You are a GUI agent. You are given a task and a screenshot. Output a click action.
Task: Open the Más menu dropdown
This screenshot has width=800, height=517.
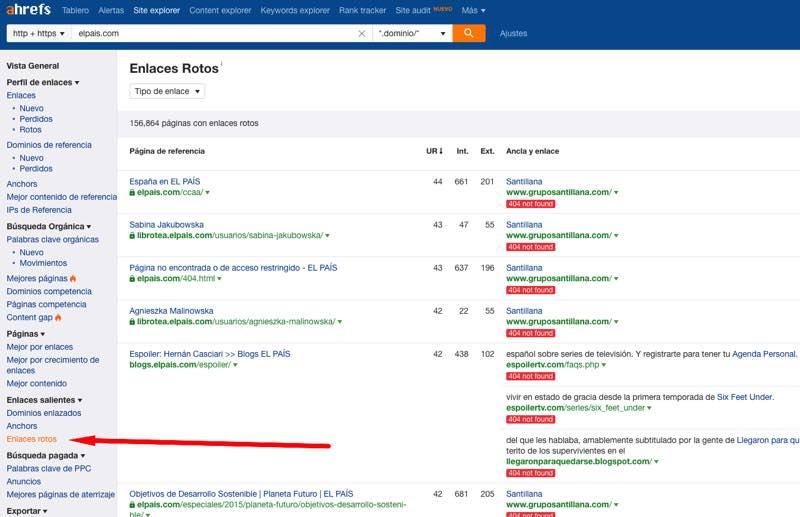(x=473, y=10)
